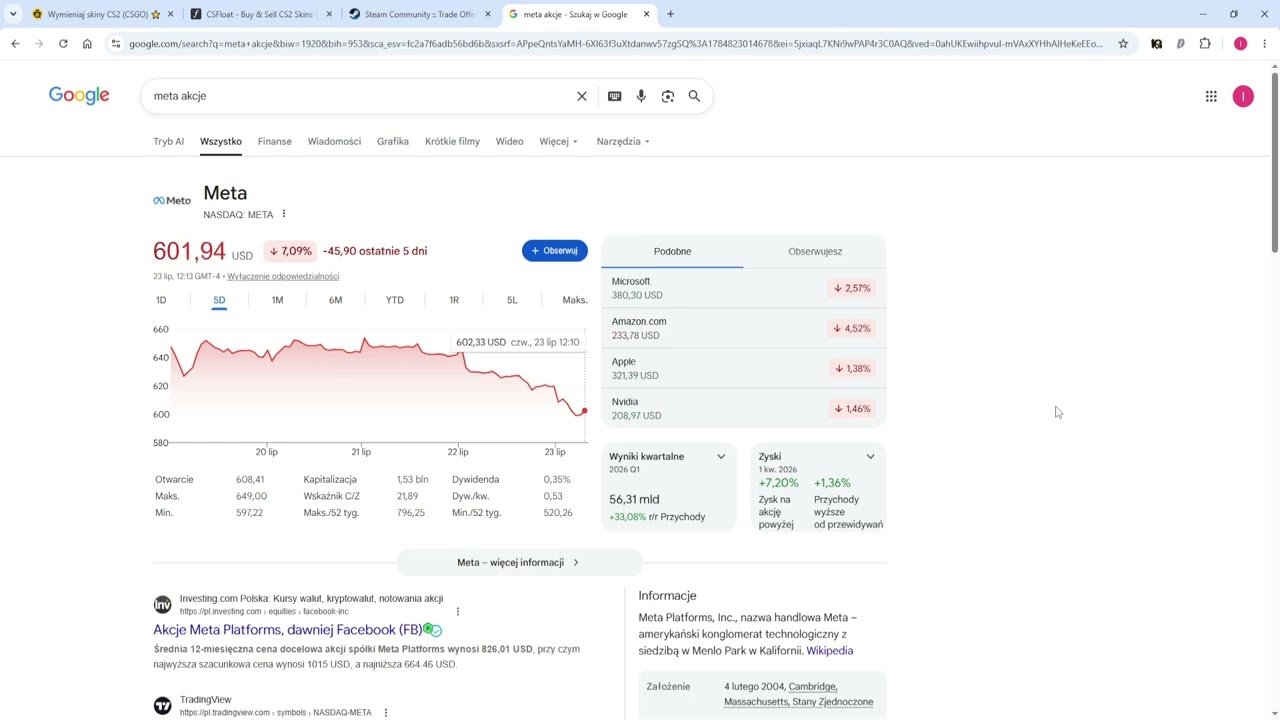Click the Meta company logo
This screenshot has height=720, width=1280.
pos(172,200)
